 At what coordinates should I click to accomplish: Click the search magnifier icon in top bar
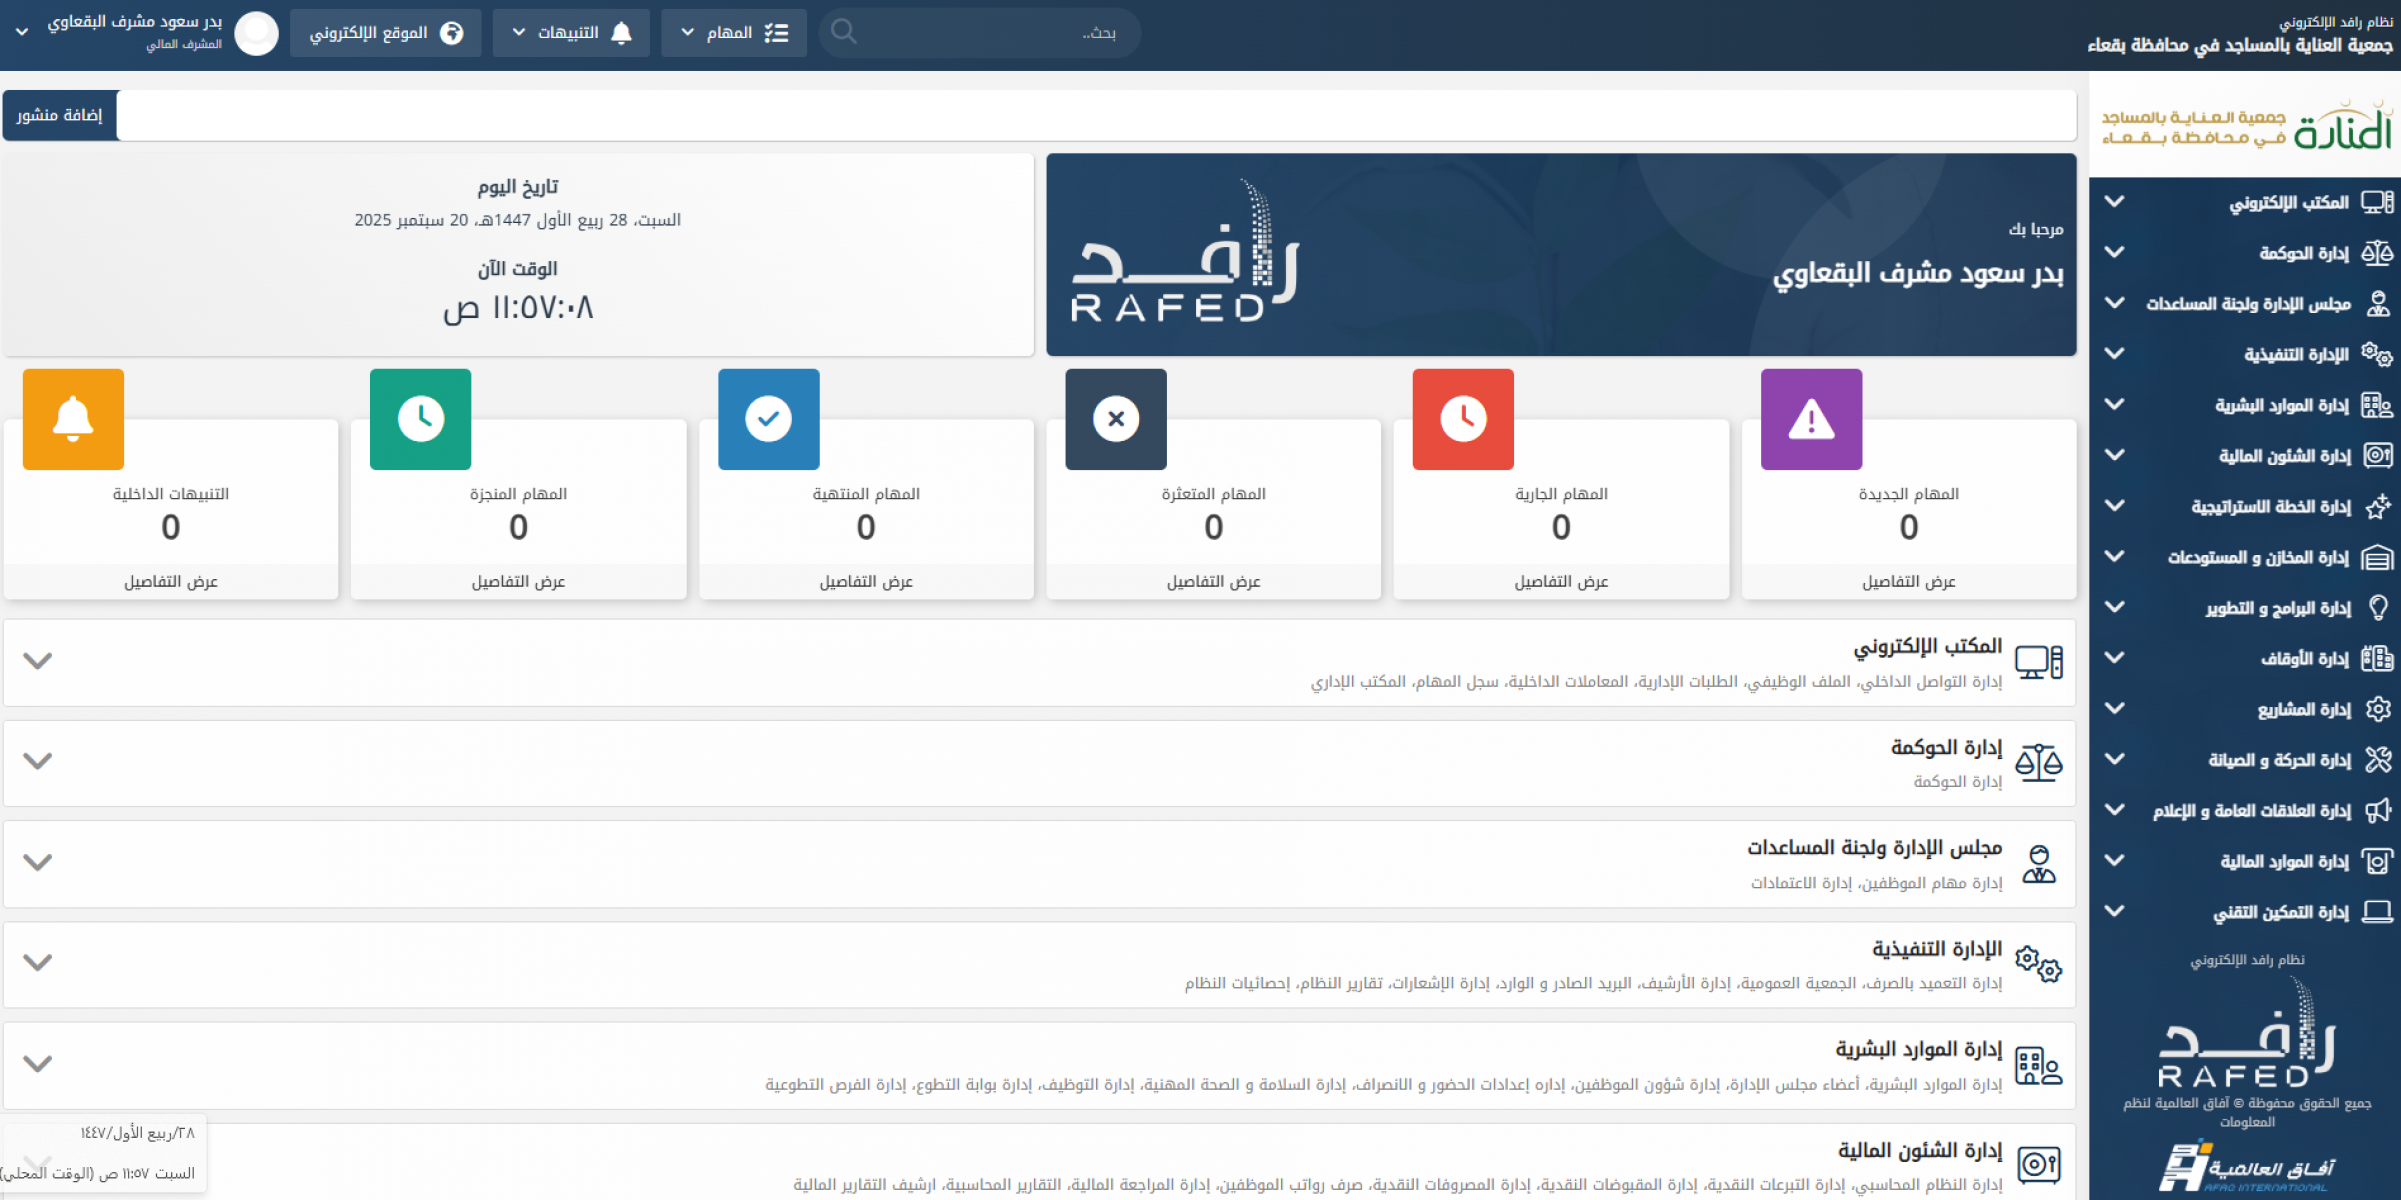[844, 32]
